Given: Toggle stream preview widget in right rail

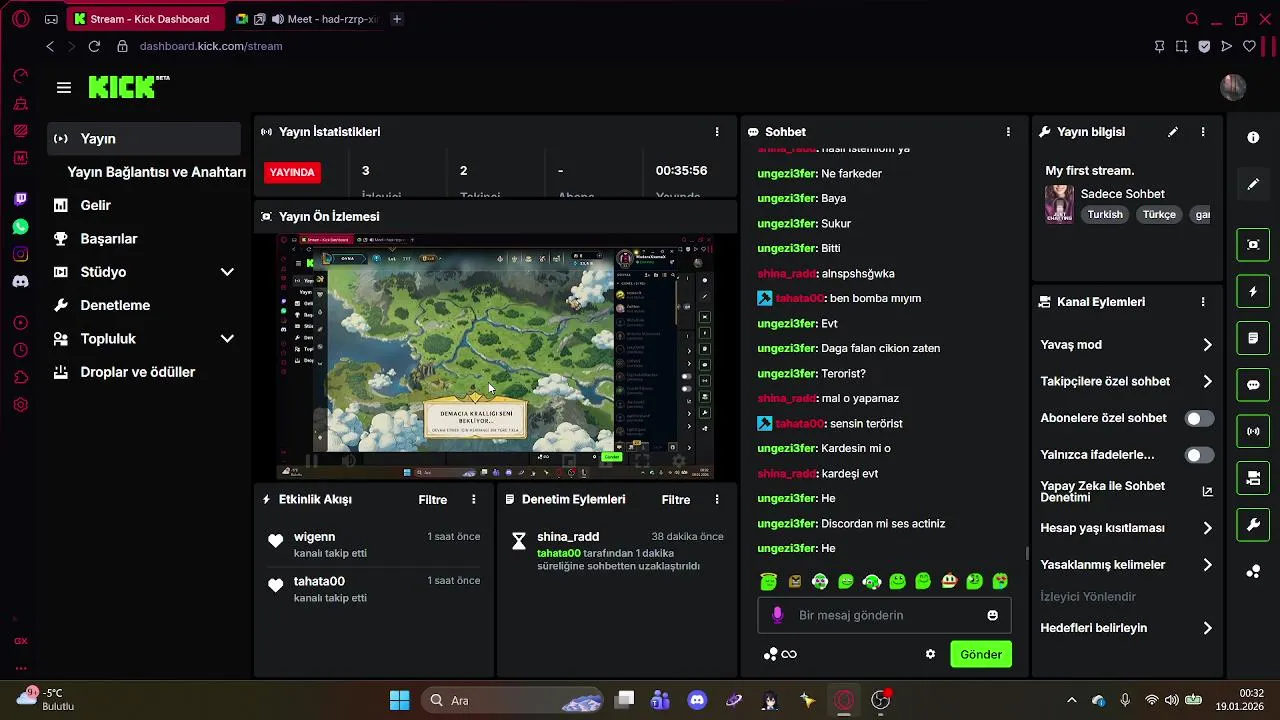Looking at the screenshot, I should (x=1253, y=244).
